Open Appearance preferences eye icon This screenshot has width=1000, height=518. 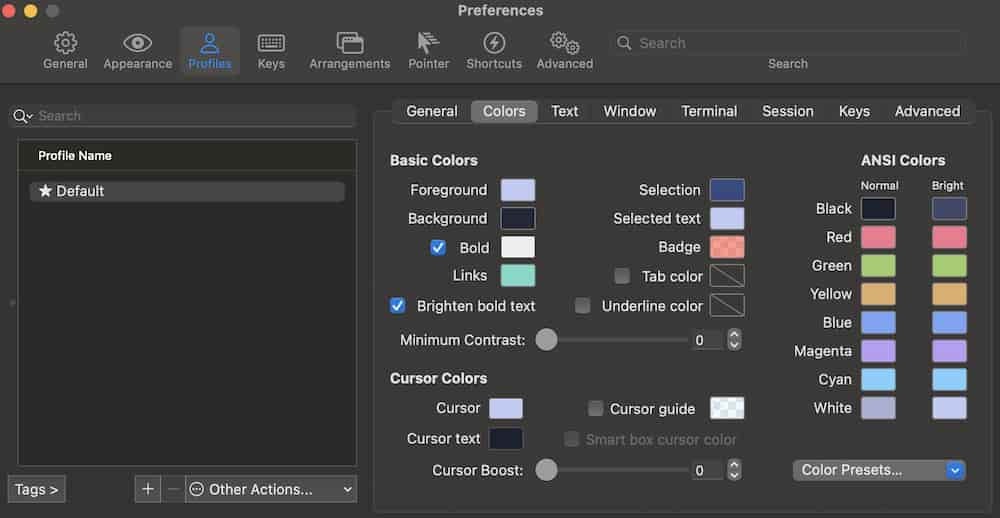coord(137,43)
